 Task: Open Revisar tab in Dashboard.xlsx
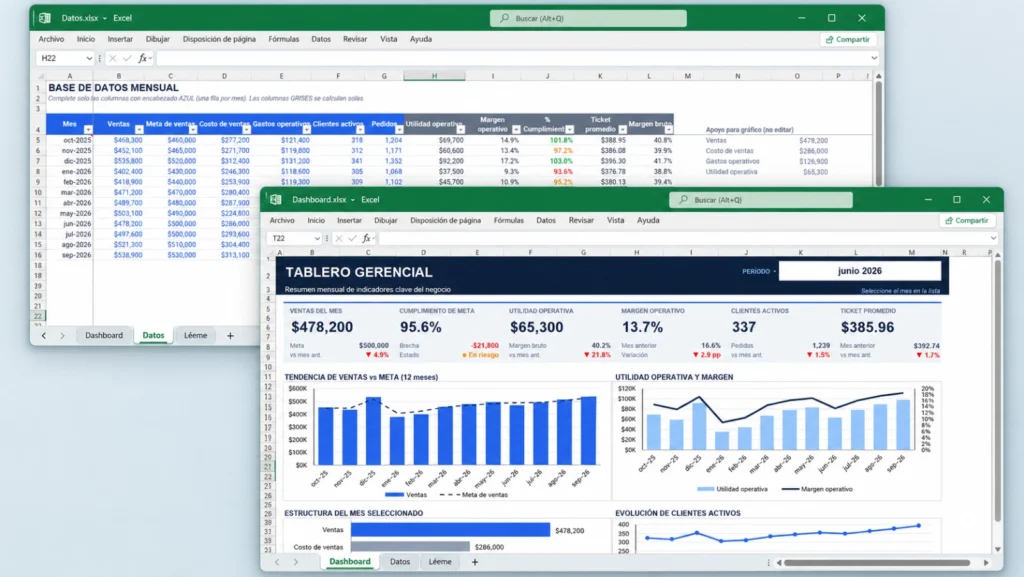pos(581,221)
